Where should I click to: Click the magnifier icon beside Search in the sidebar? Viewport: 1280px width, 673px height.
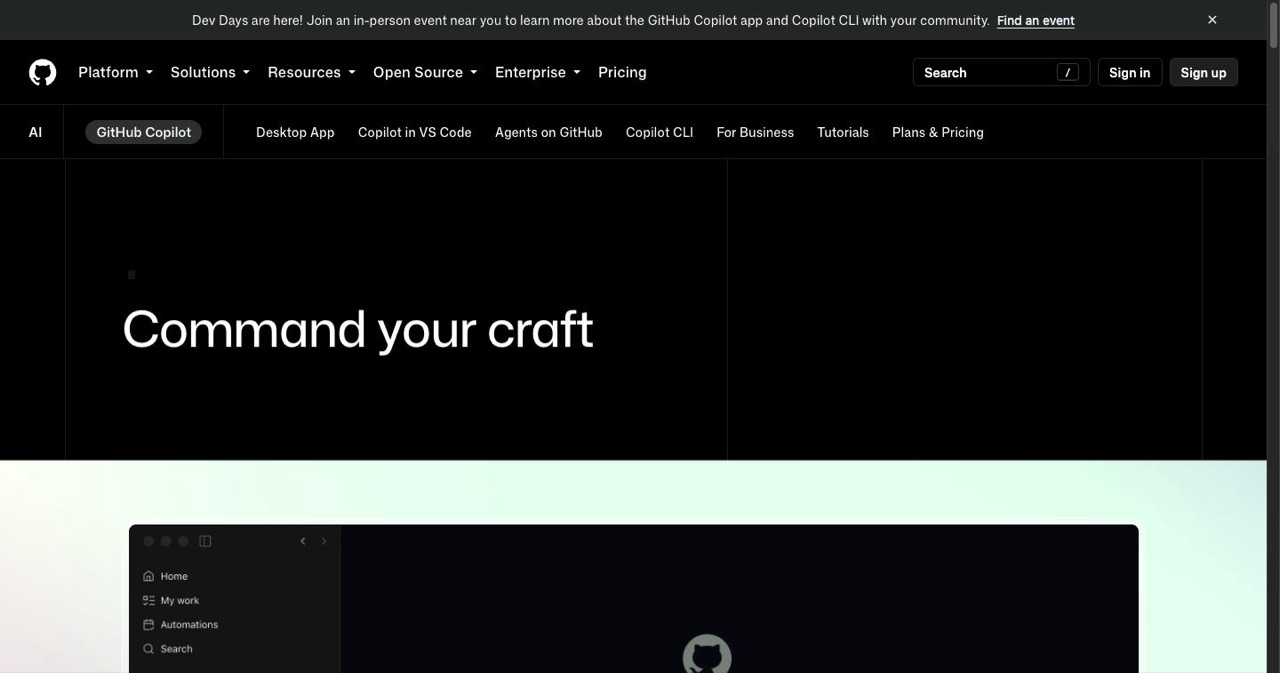pyautogui.click(x=149, y=649)
